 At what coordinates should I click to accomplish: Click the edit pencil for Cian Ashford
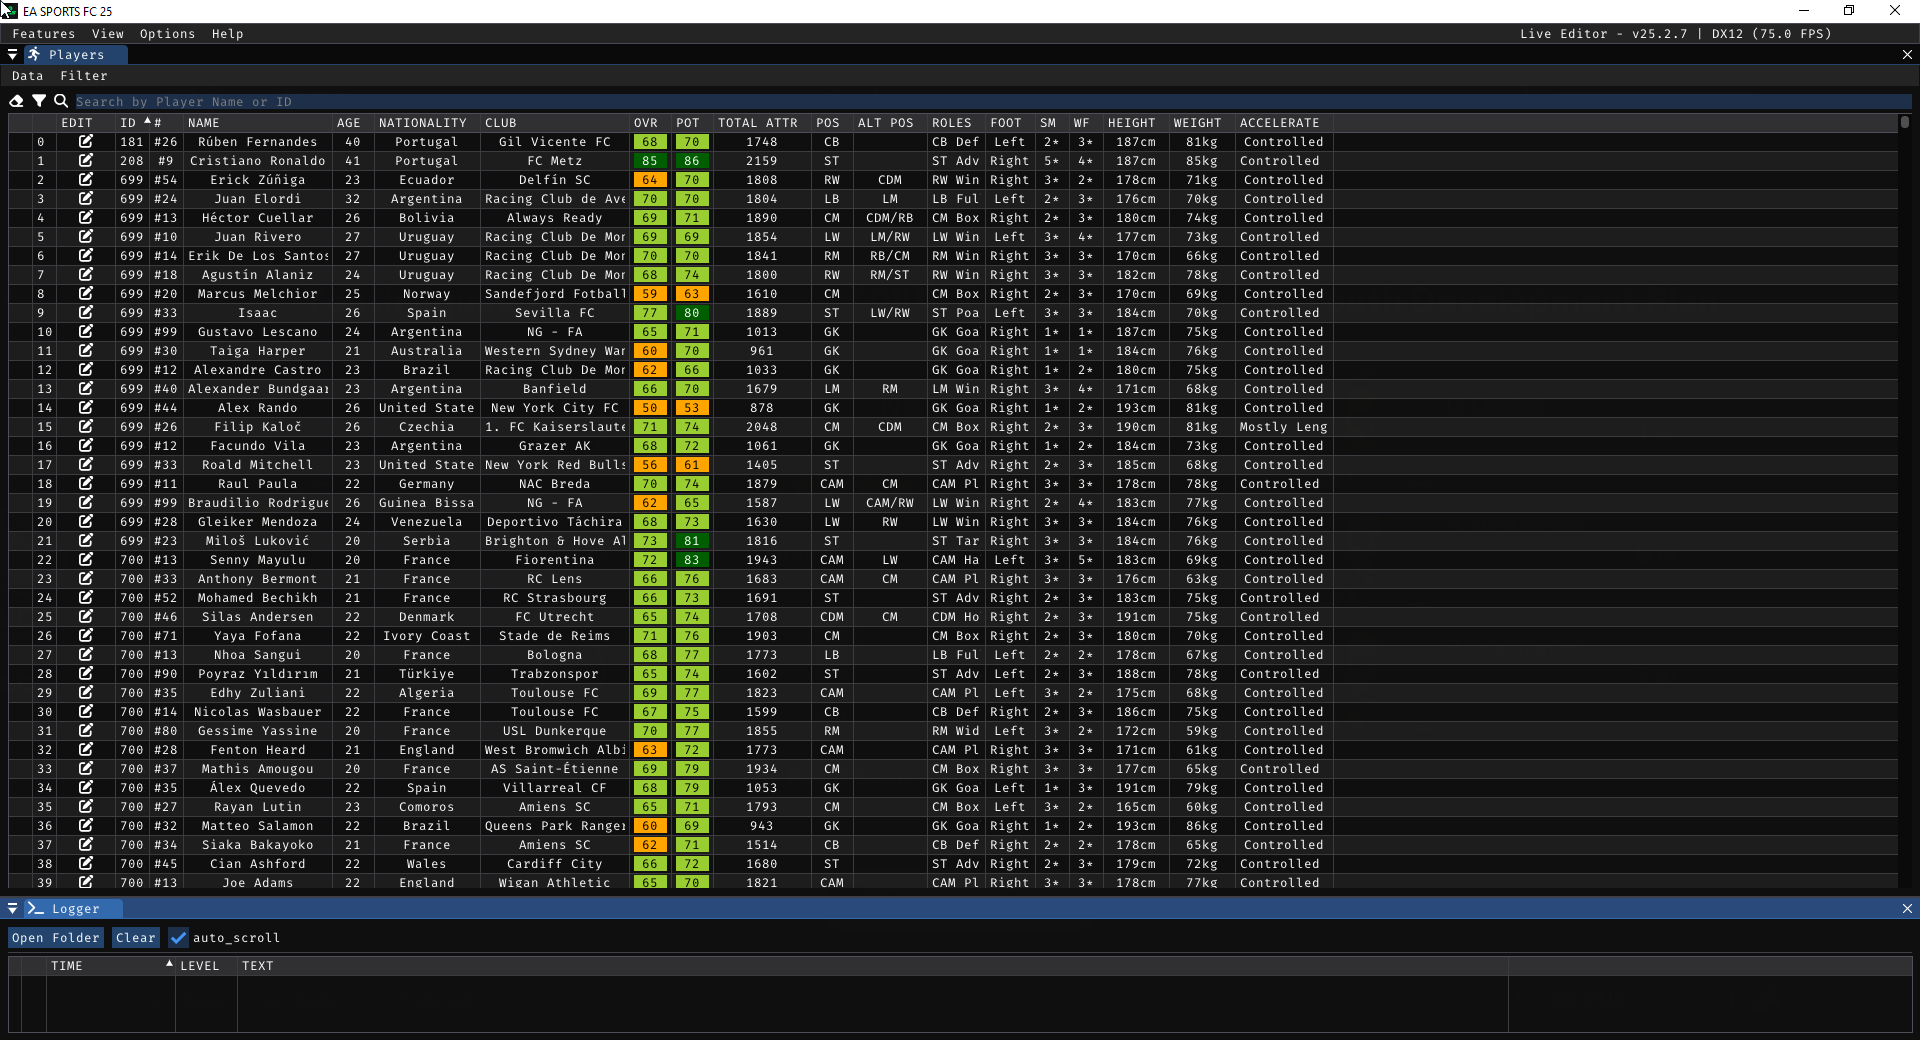86,864
